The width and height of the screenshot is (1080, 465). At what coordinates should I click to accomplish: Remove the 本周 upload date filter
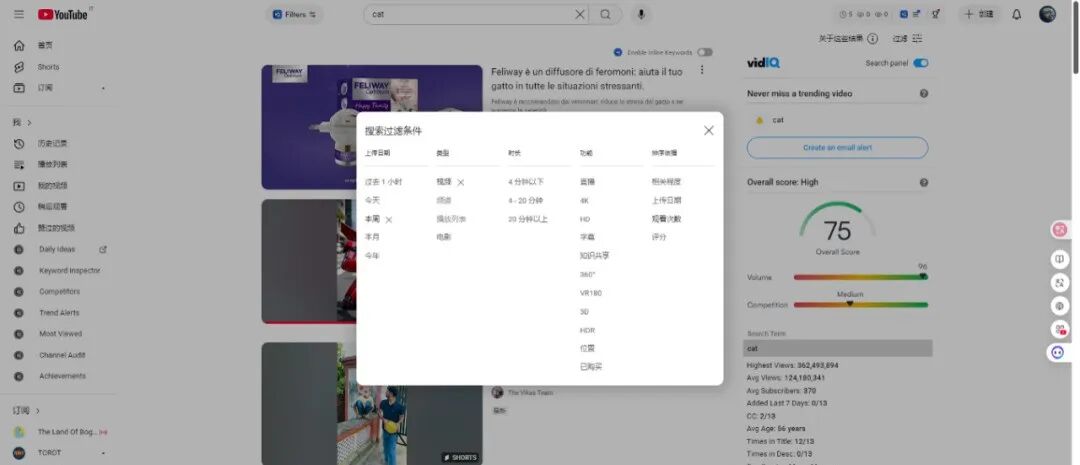pyautogui.click(x=389, y=219)
